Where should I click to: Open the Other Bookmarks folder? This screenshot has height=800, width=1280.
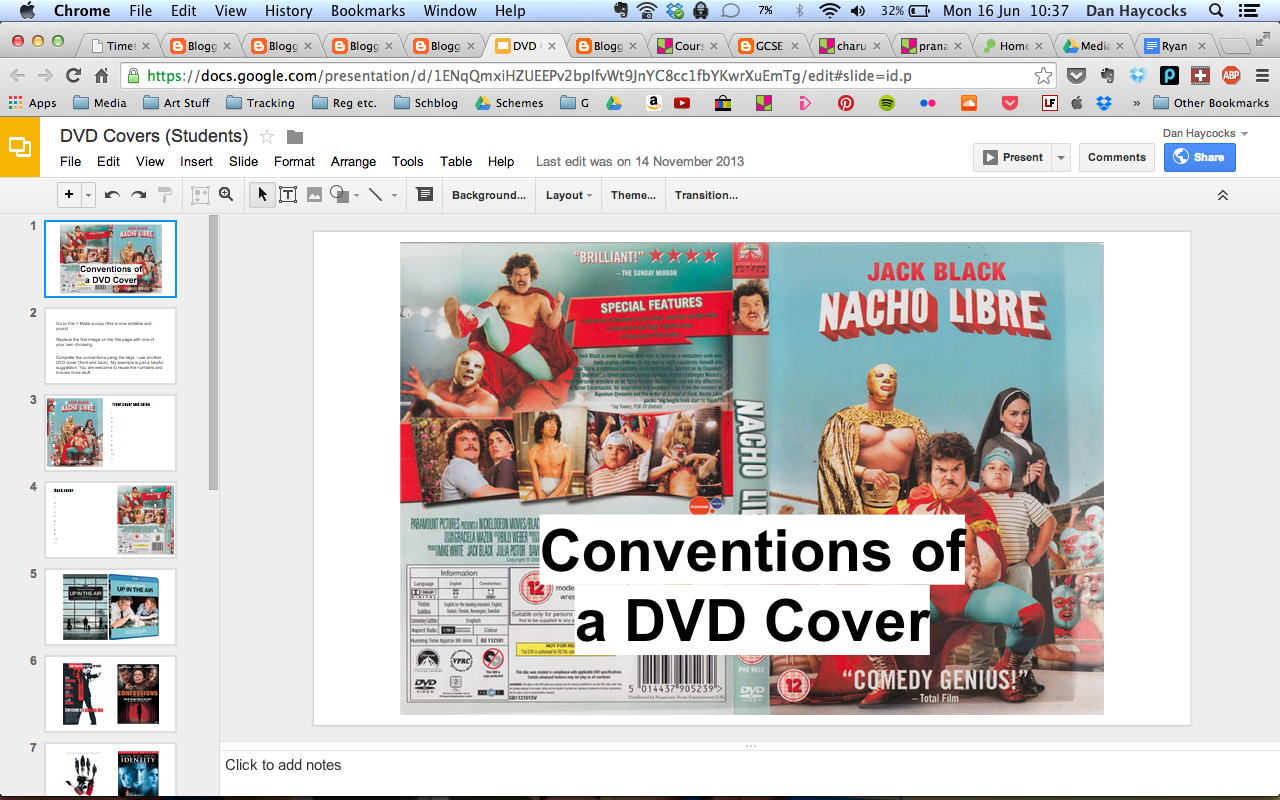tap(1211, 103)
